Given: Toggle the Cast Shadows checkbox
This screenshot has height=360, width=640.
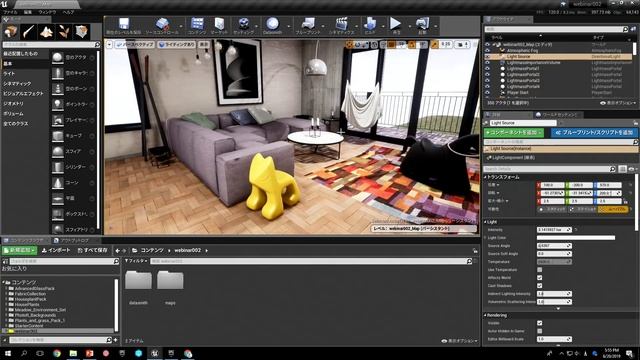Looking at the screenshot, I should click(540, 286).
